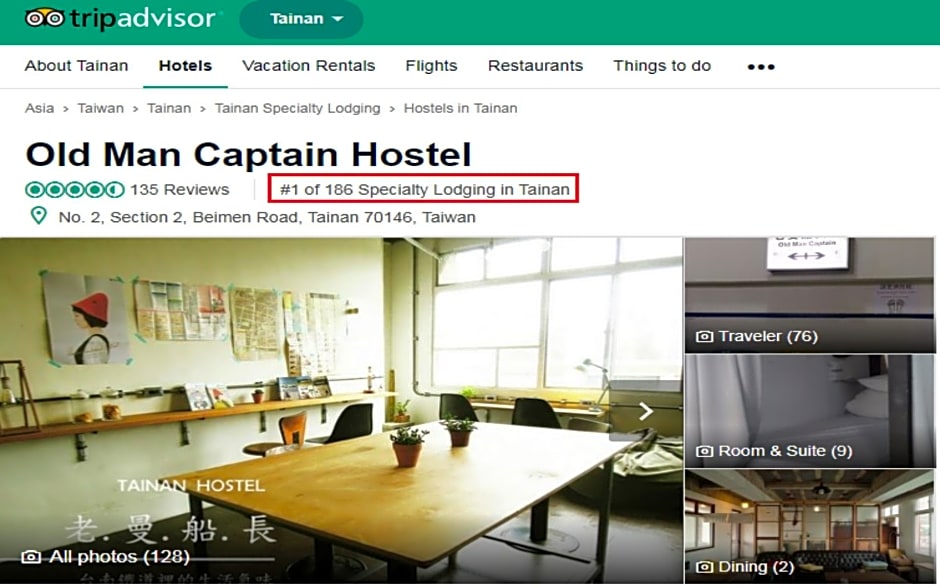The image size is (940, 588).
Task: Open the Flights page
Action: (431, 66)
